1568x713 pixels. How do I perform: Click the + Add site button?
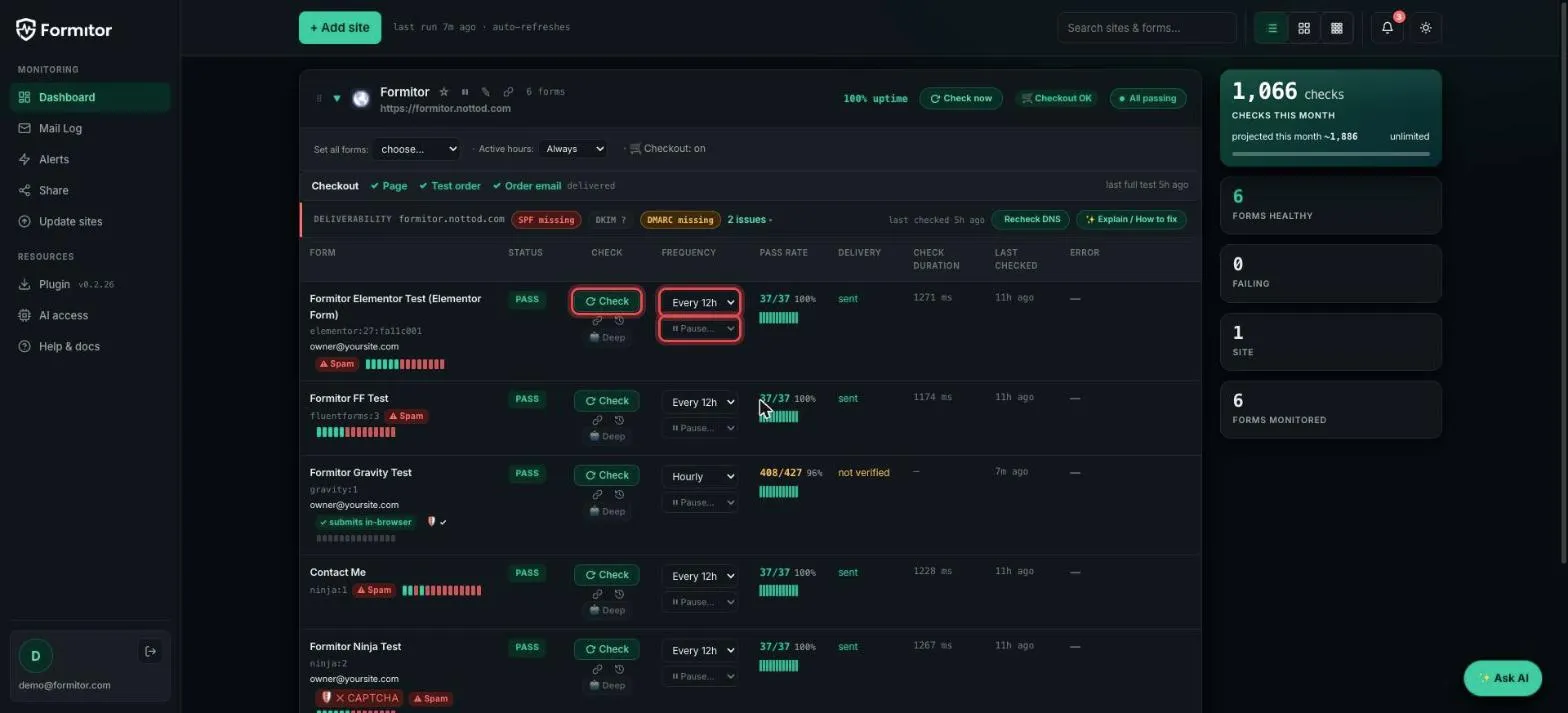tap(340, 28)
